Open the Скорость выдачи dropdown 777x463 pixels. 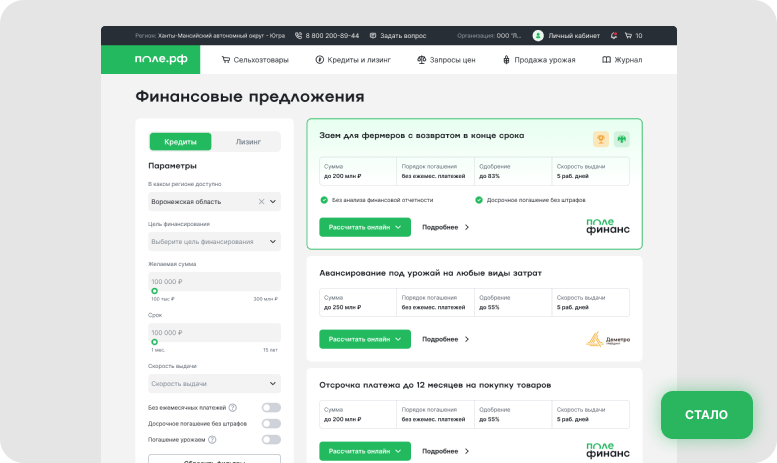[214, 384]
